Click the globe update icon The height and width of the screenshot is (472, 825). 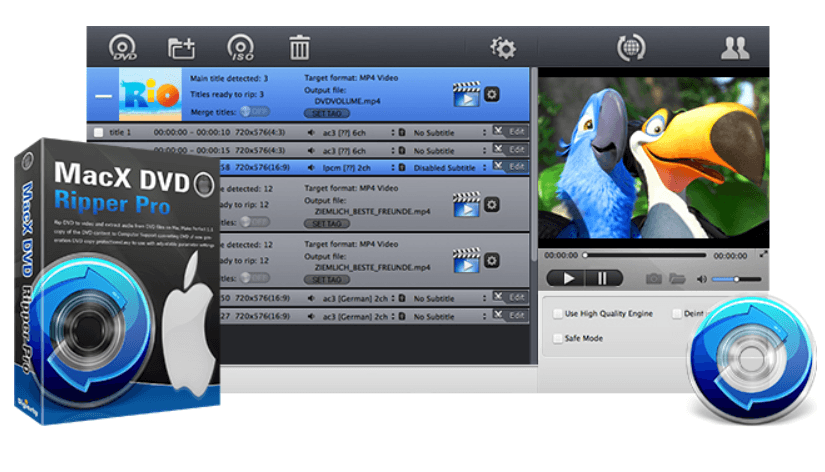click(x=631, y=48)
